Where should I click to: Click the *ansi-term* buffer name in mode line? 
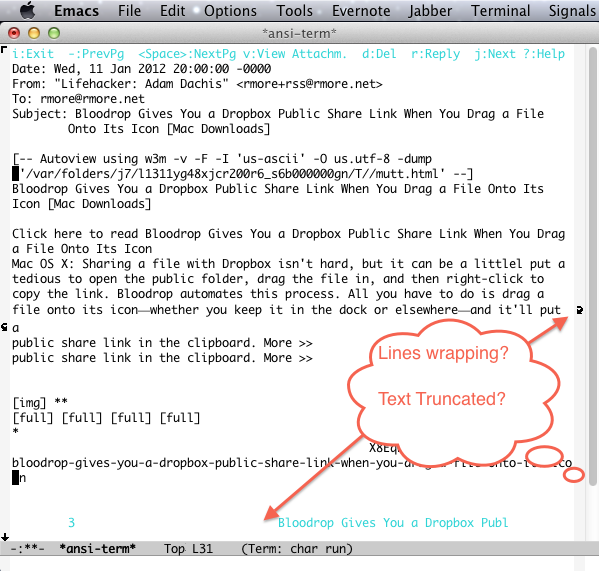(98, 549)
